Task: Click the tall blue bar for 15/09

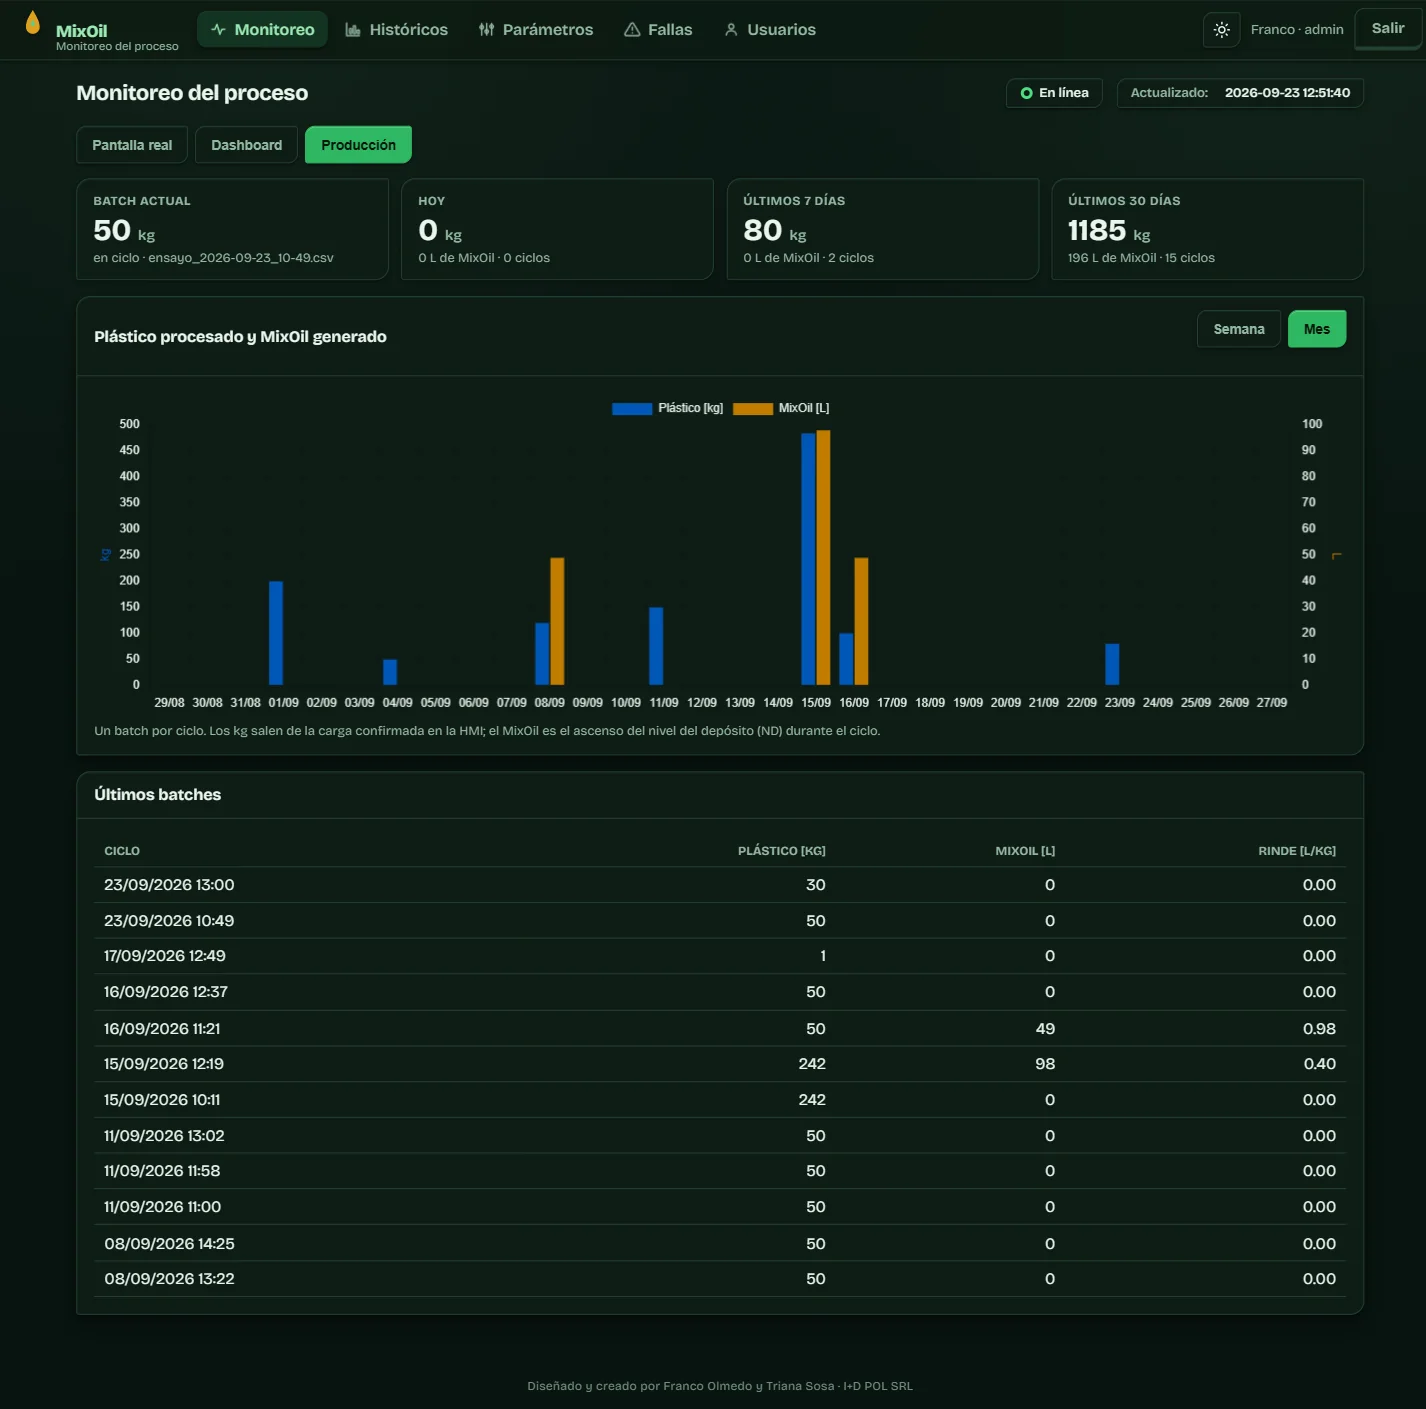Action: pyautogui.click(x=808, y=559)
